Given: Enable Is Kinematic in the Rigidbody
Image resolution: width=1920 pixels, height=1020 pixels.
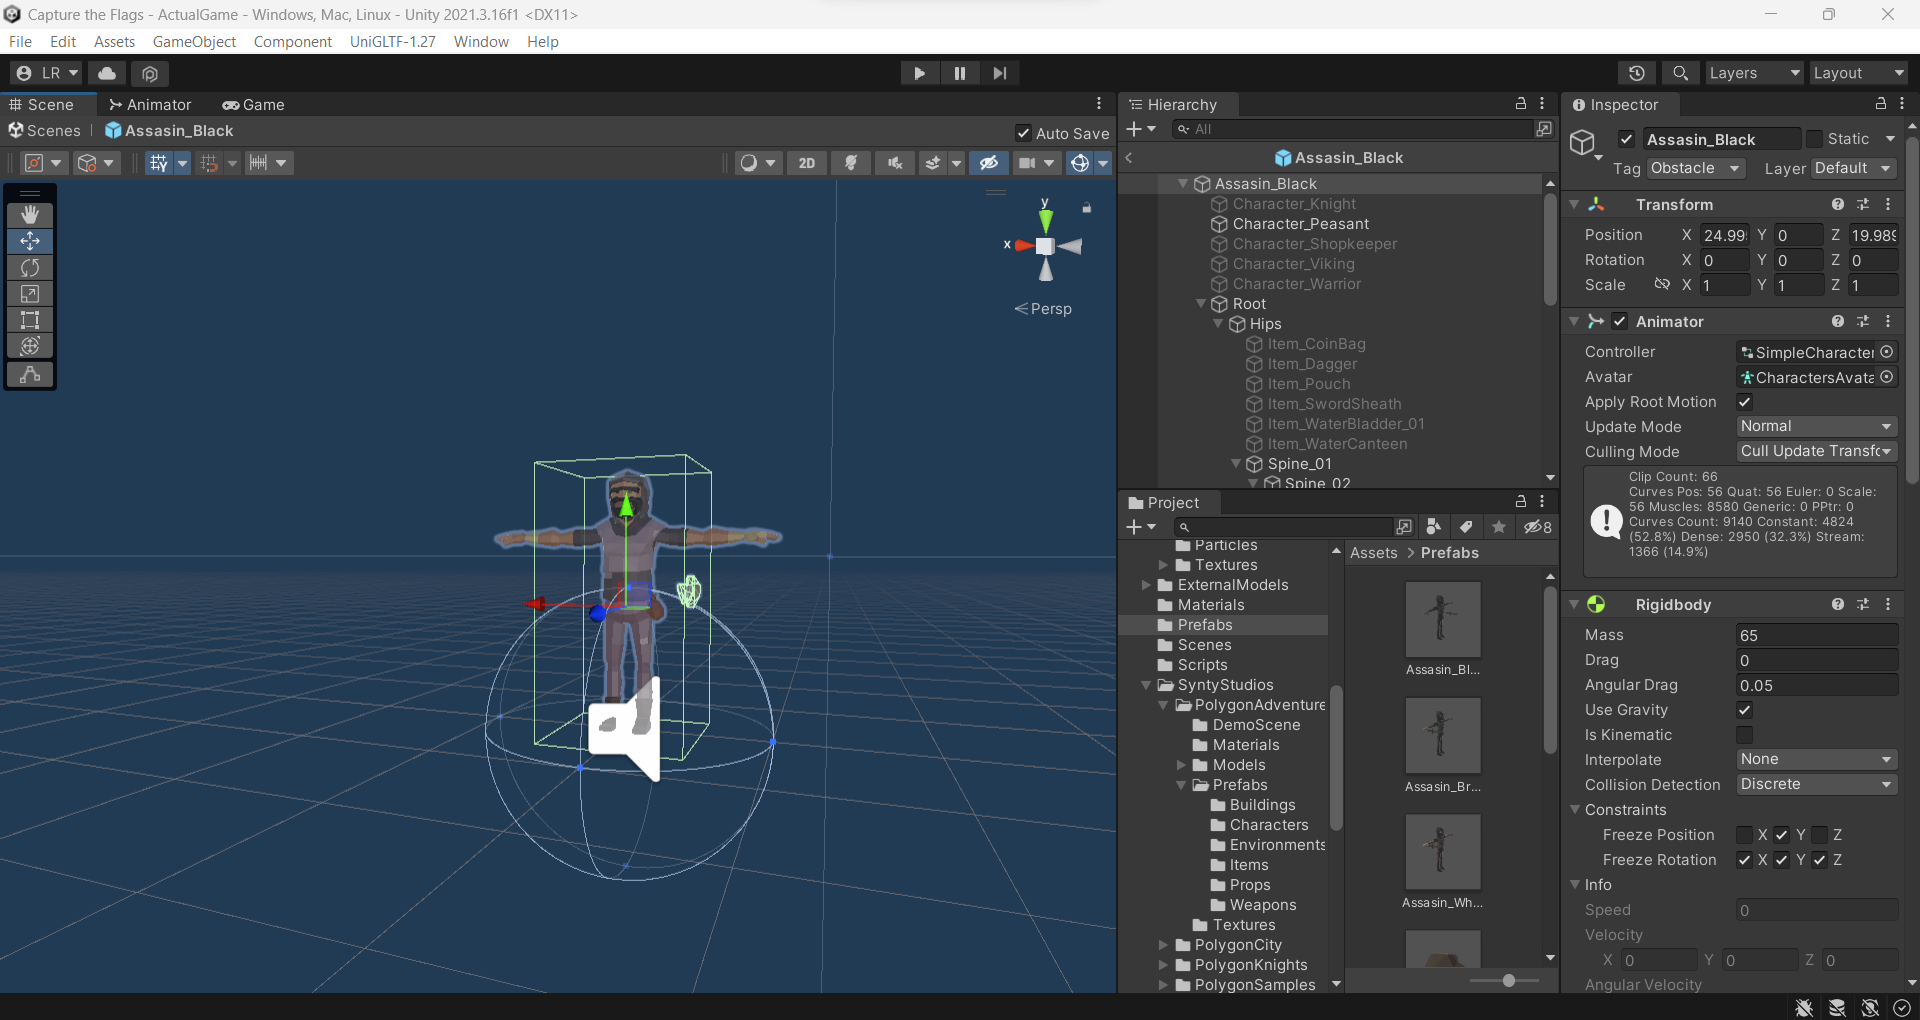Looking at the screenshot, I should [x=1744, y=735].
